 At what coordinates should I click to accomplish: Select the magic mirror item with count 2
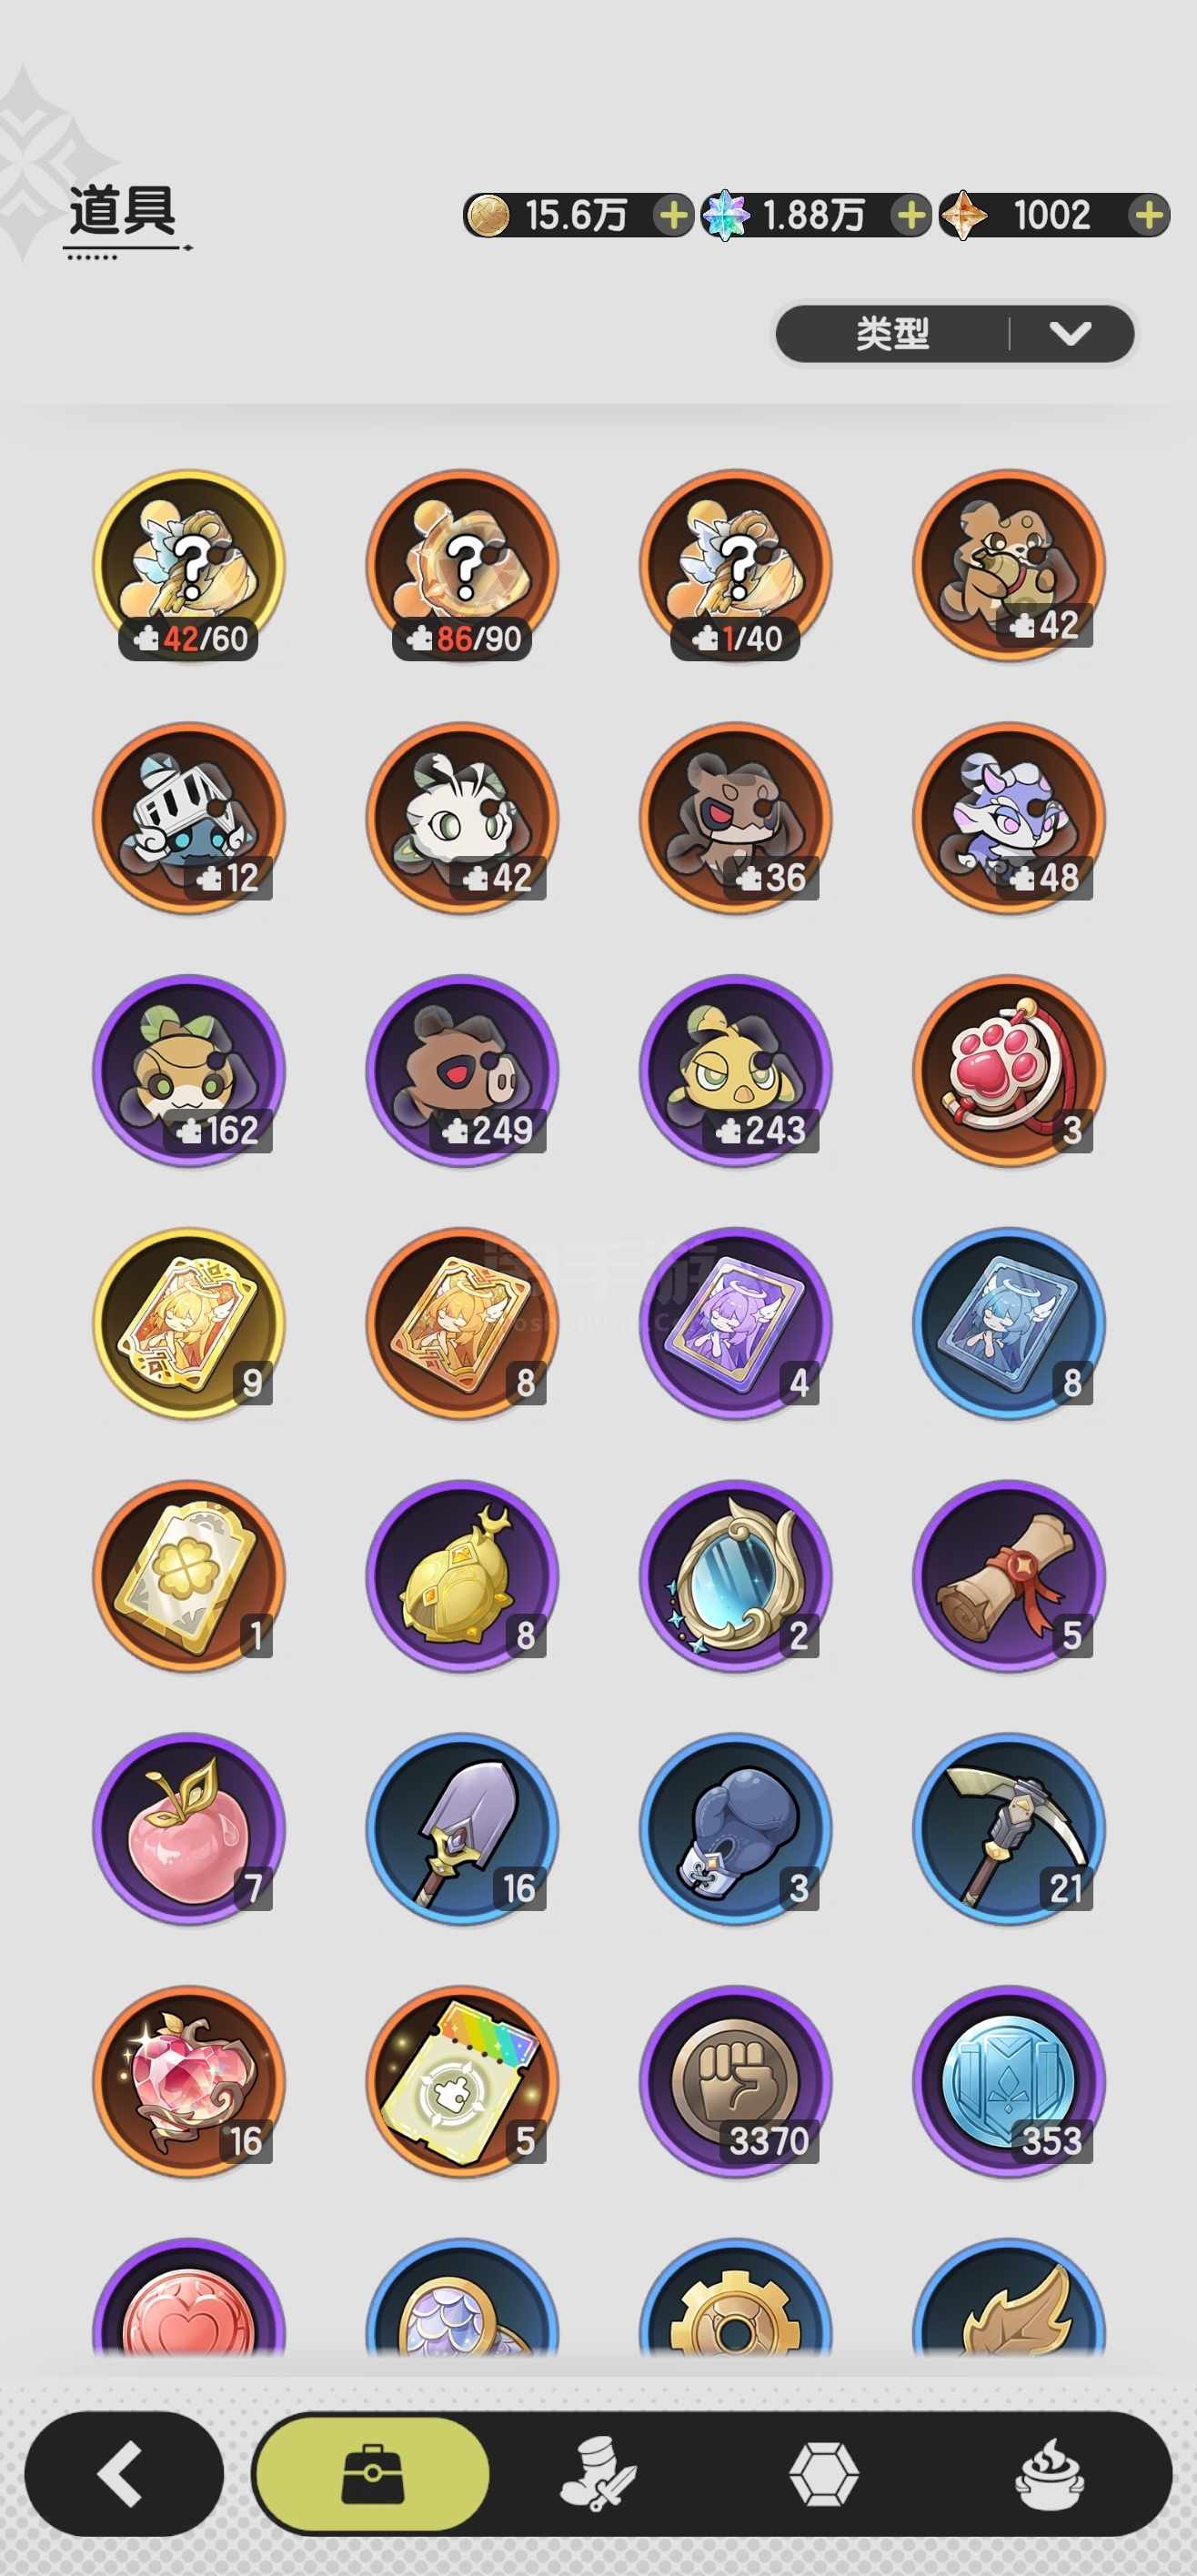tap(736, 1576)
